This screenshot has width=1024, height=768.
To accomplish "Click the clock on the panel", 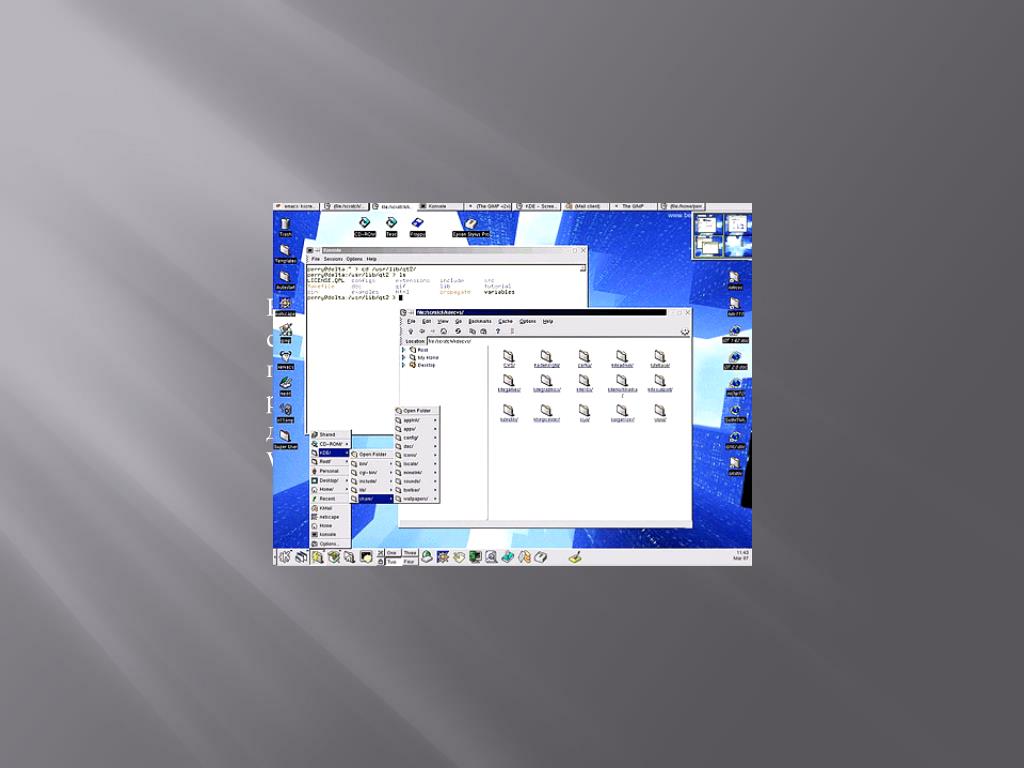I will click(x=741, y=556).
